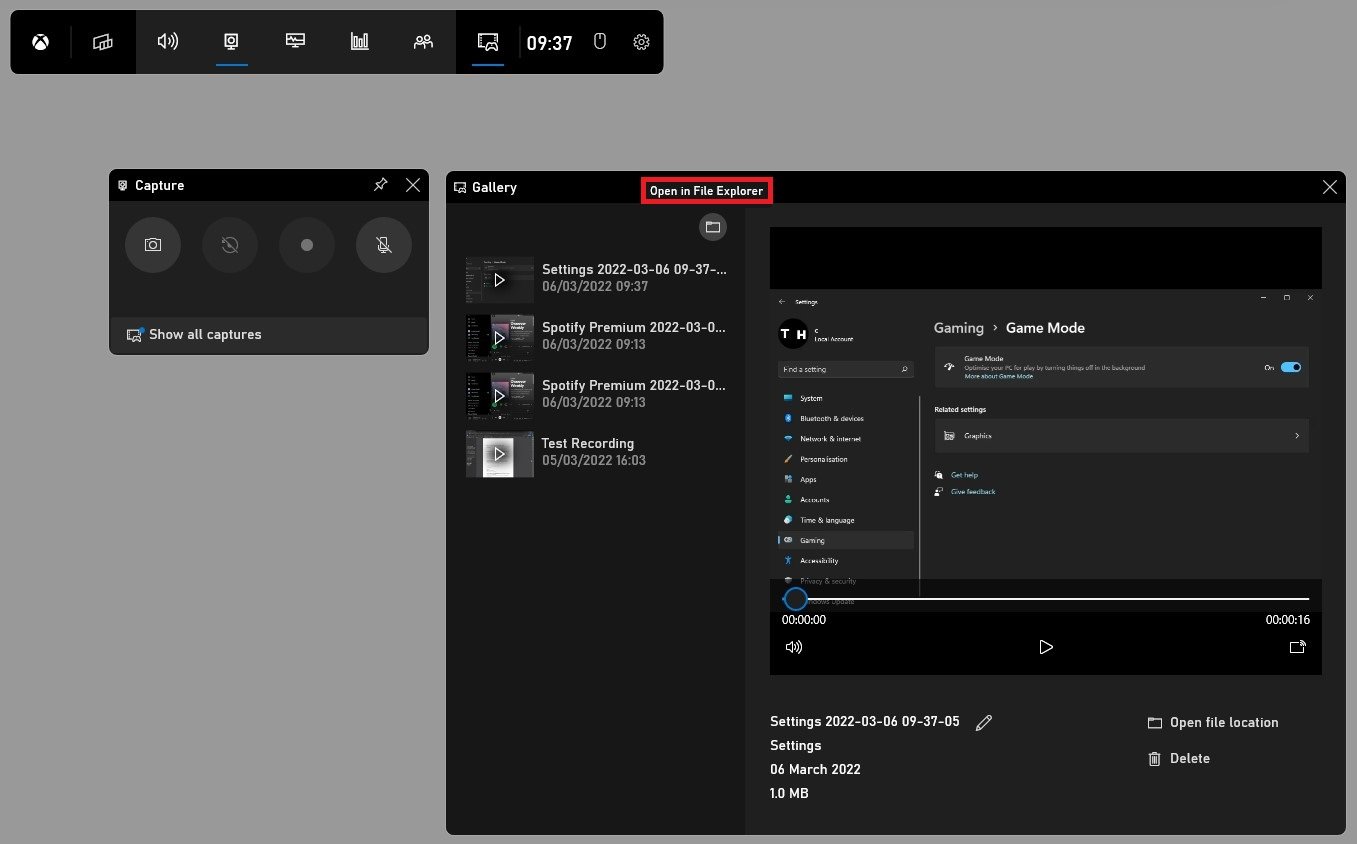Viewport: 1357px width, 844px height.
Task: Open the Widget menu icon
Action: pyautogui.click(x=103, y=42)
